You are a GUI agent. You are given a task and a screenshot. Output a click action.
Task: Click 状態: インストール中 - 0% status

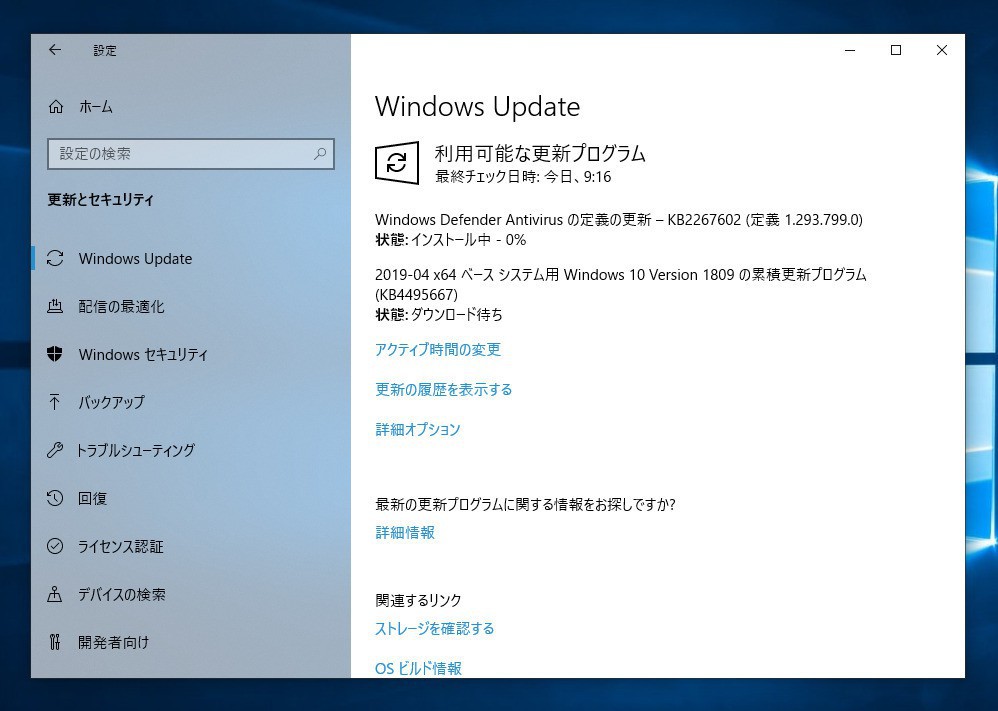pyautogui.click(x=451, y=240)
